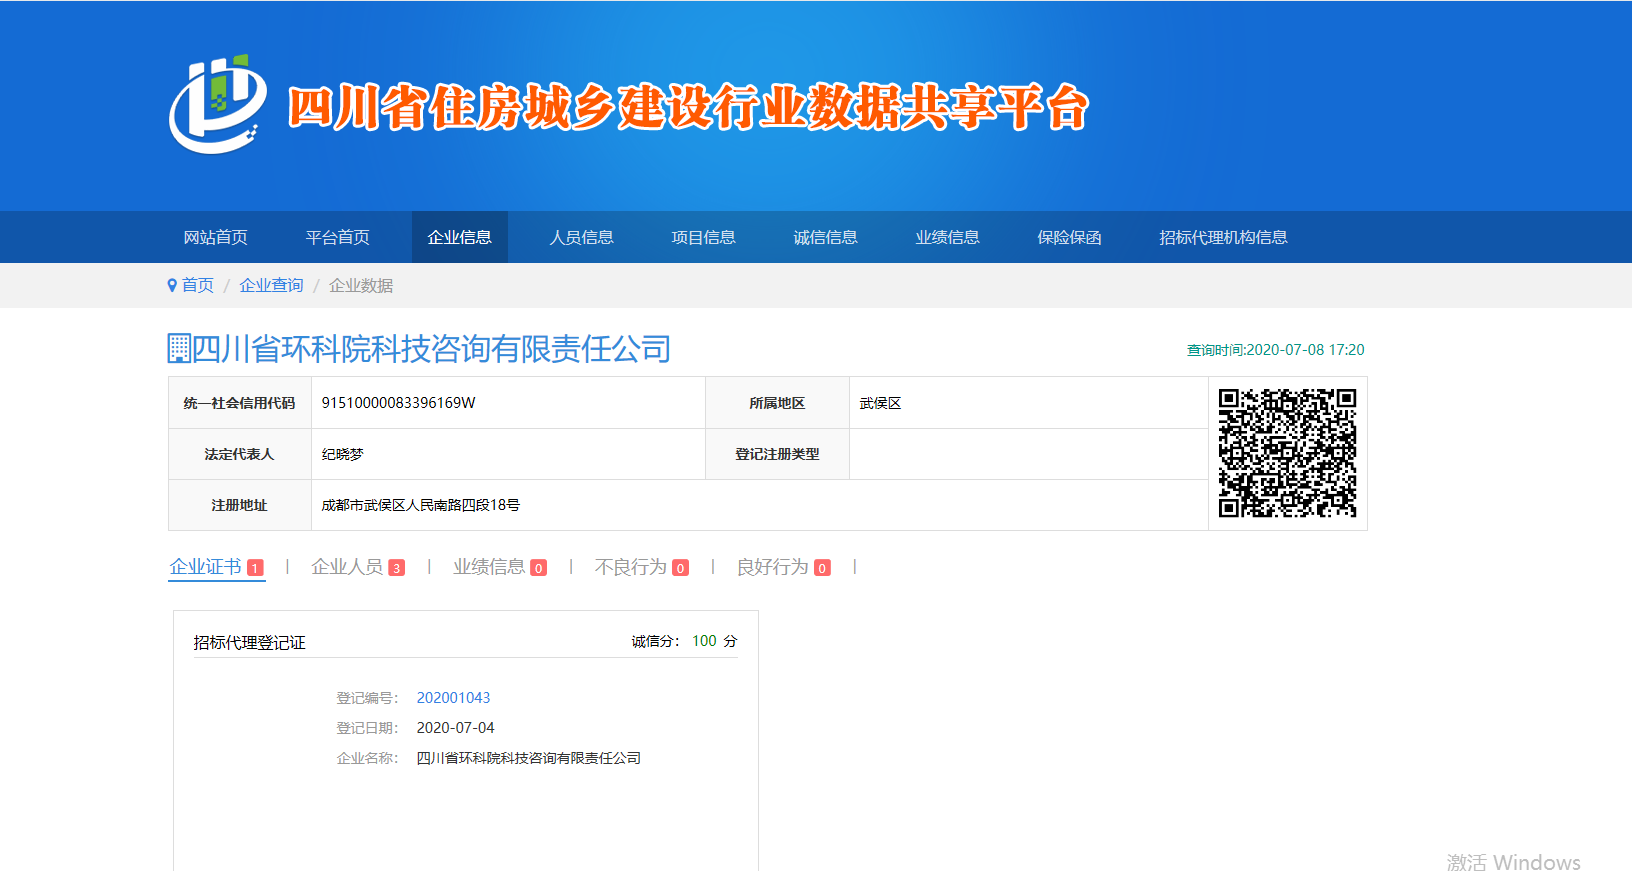
Task: Click the location pin icon in breadcrumb
Action: coord(172,286)
